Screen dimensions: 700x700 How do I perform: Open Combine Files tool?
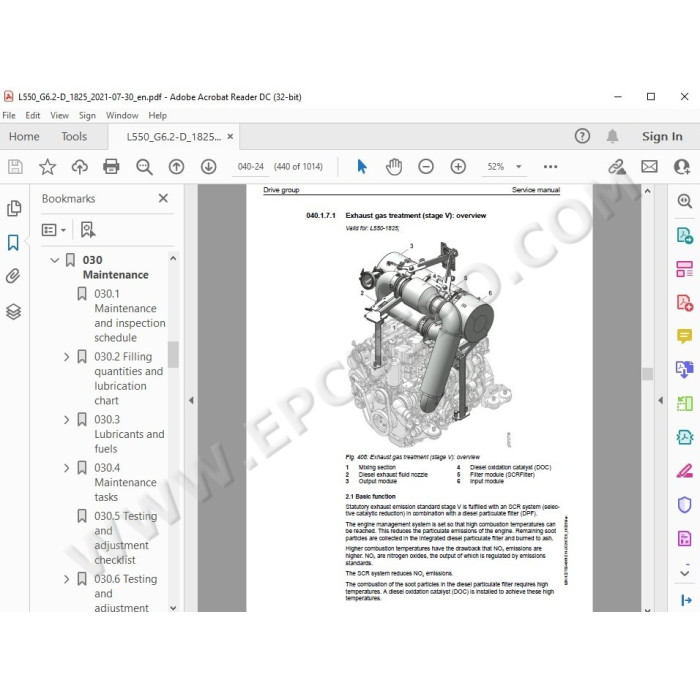point(684,370)
